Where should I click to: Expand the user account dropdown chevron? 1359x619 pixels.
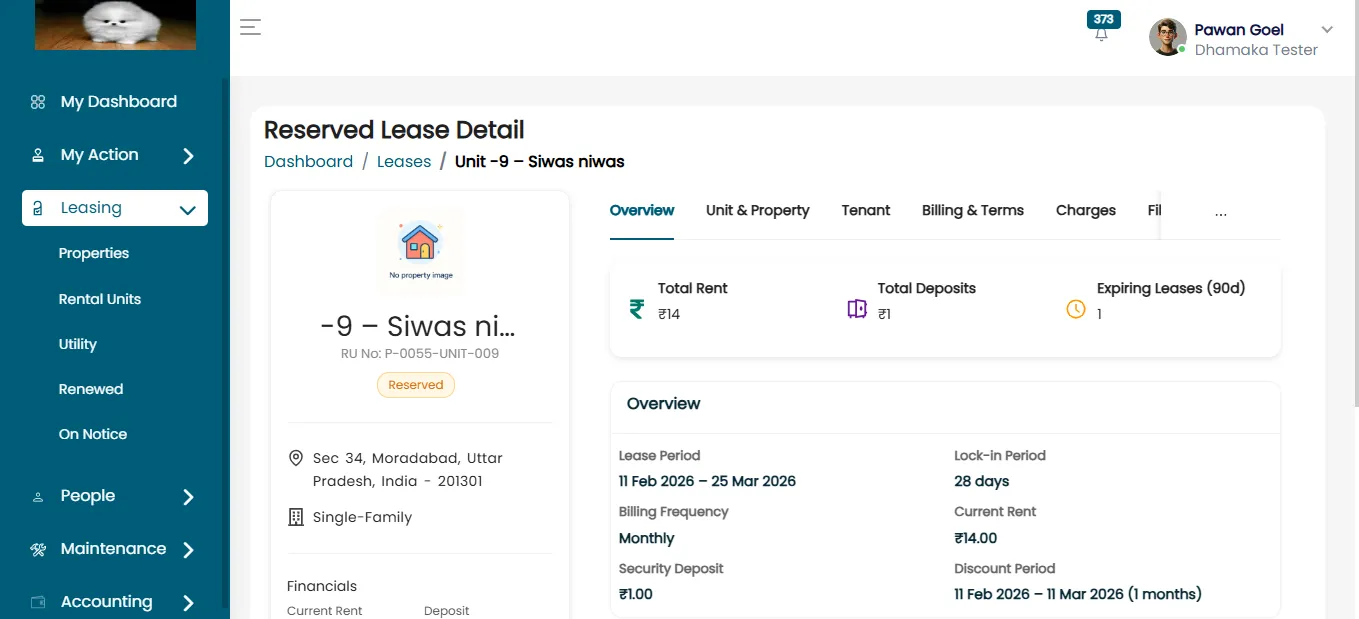(1327, 30)
